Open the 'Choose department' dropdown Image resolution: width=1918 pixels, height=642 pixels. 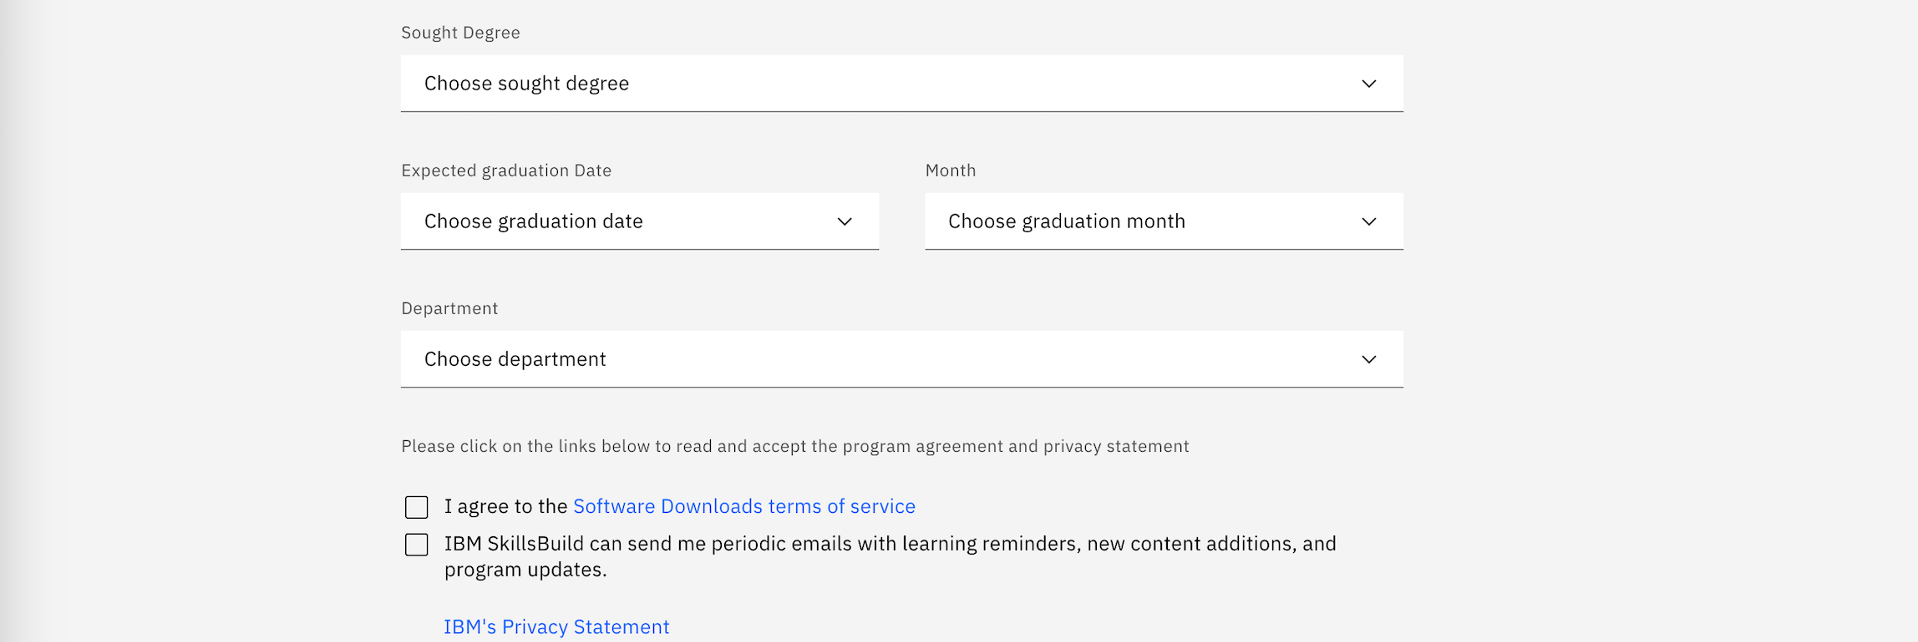click(x=880, y=360)
